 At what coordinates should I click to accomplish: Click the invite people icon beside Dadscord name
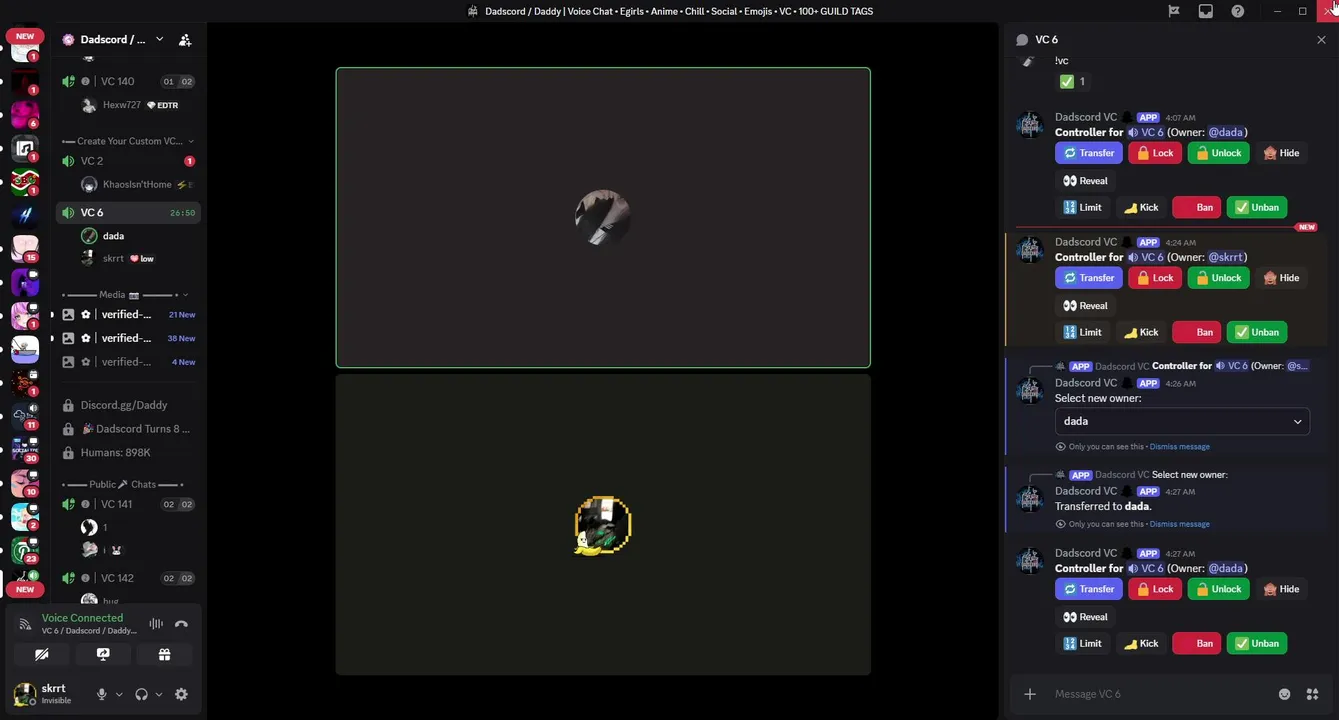185,40
